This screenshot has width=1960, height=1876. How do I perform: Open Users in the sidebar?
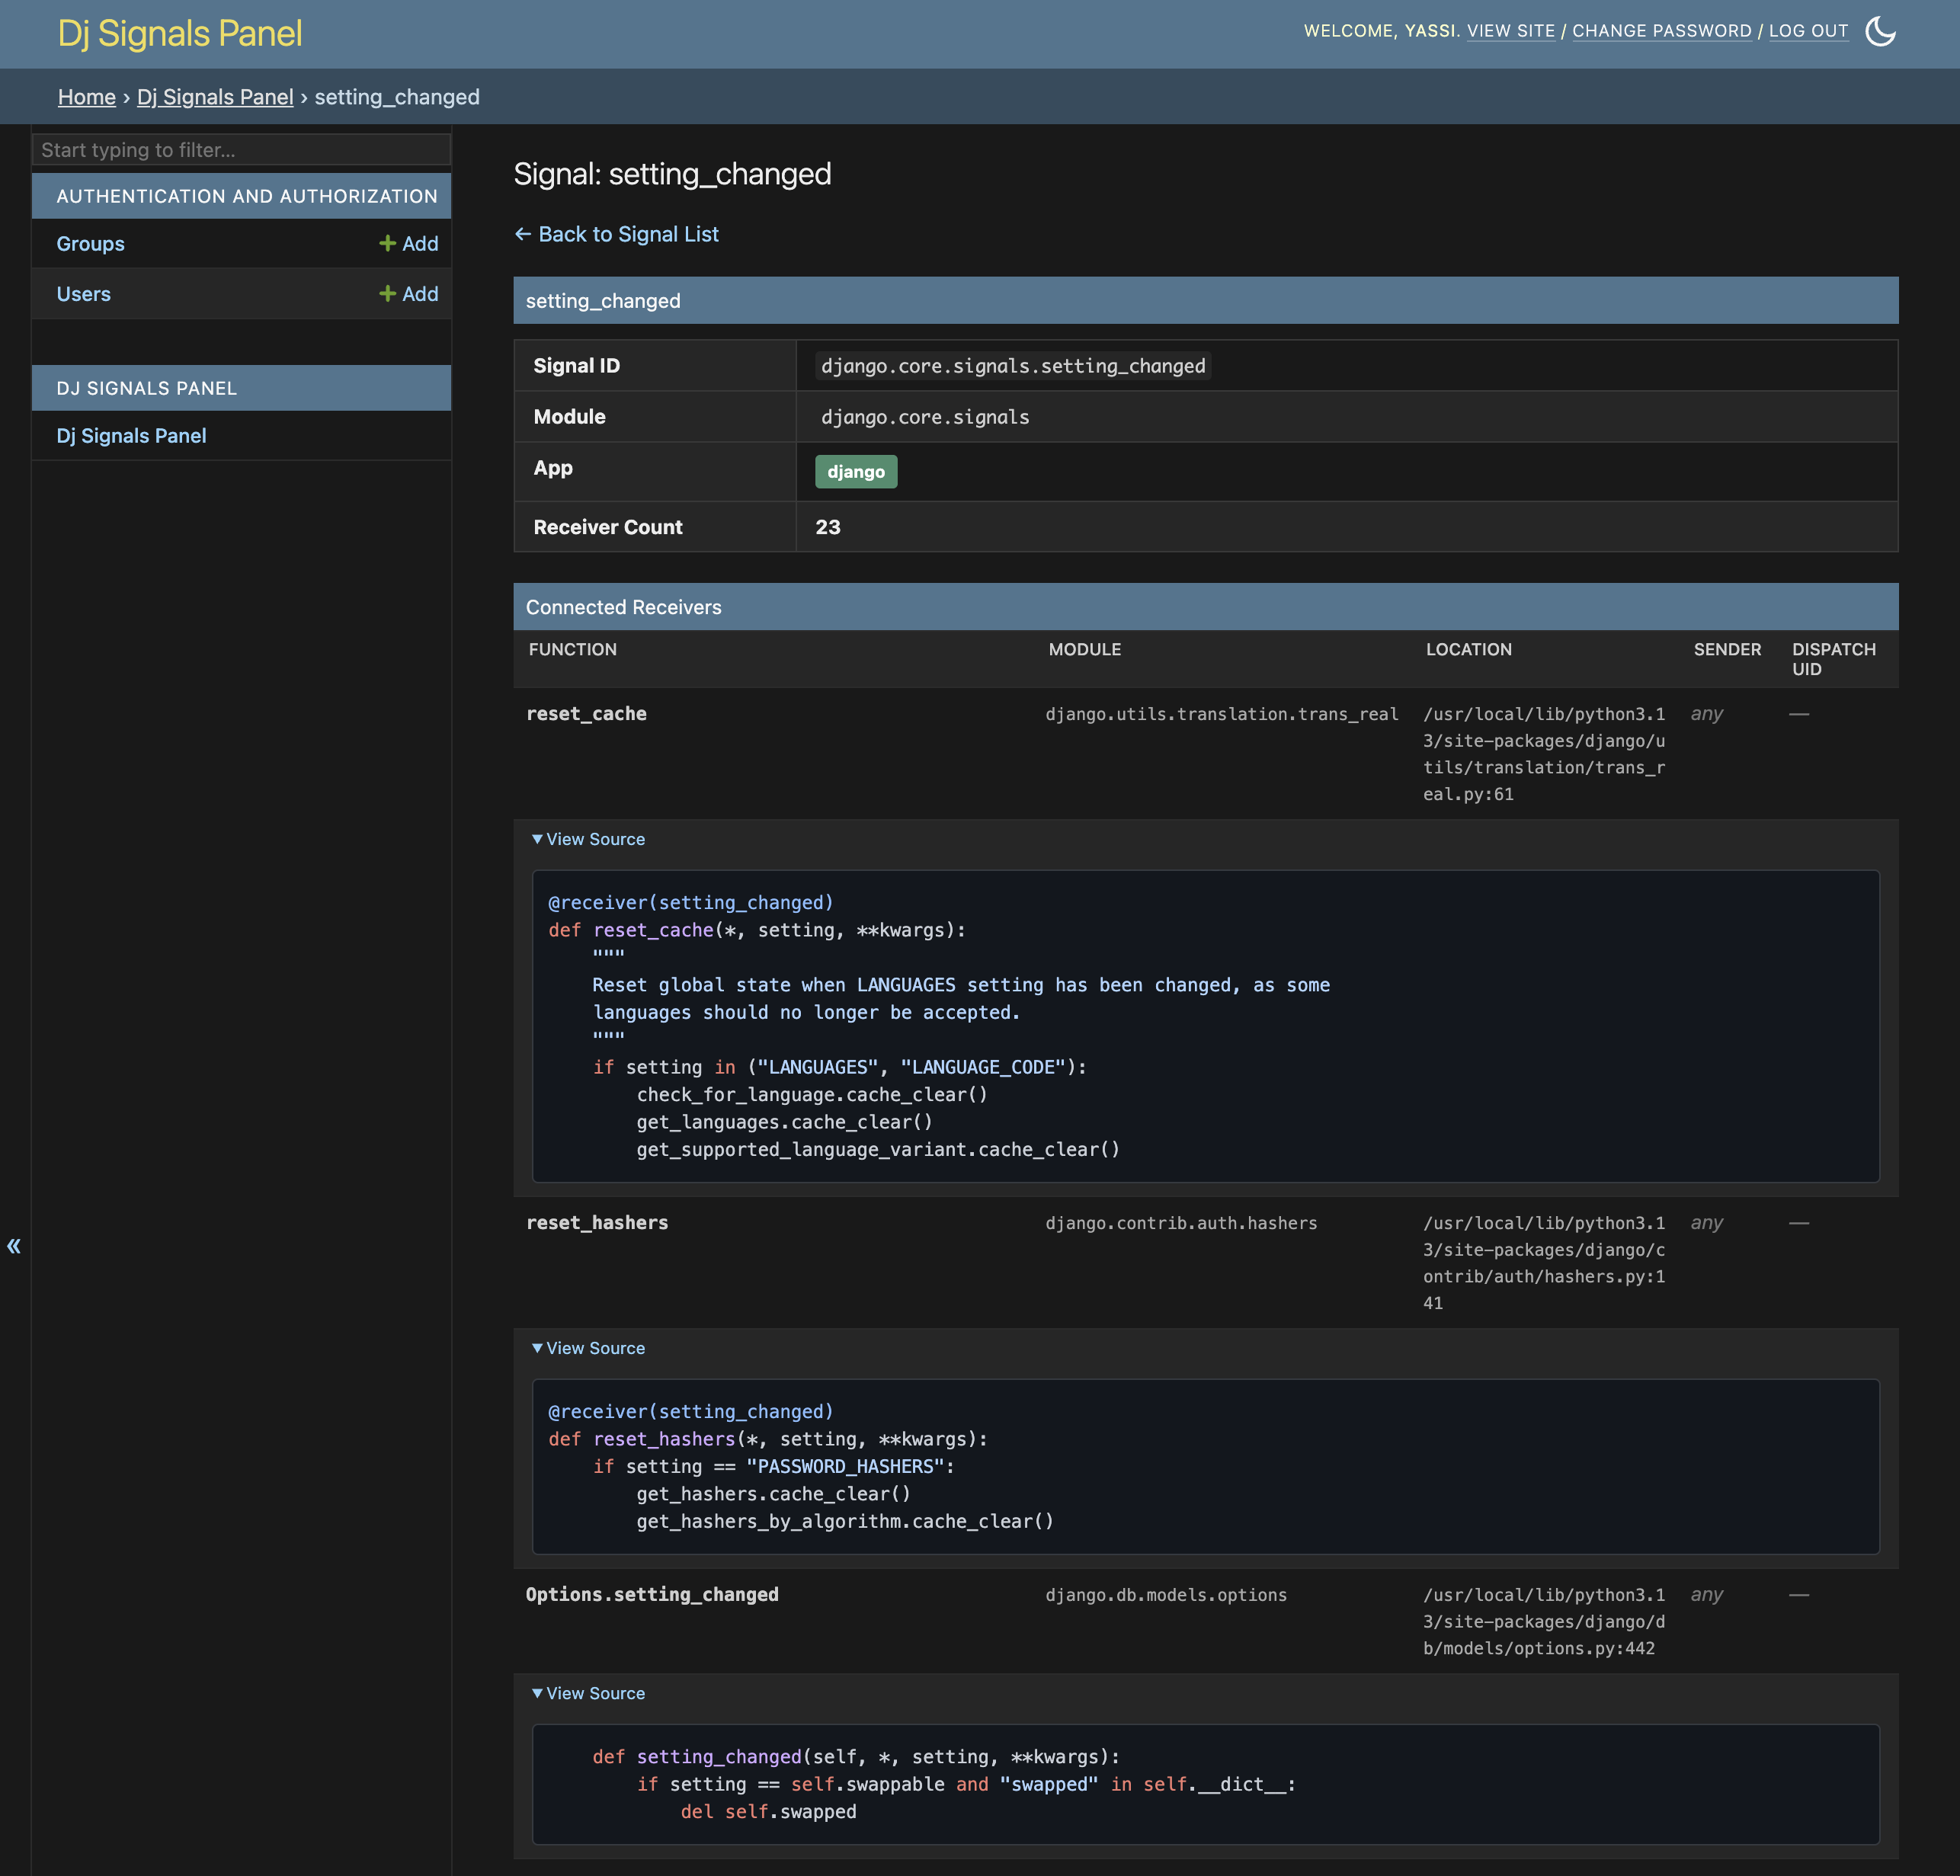coord(84,293)
